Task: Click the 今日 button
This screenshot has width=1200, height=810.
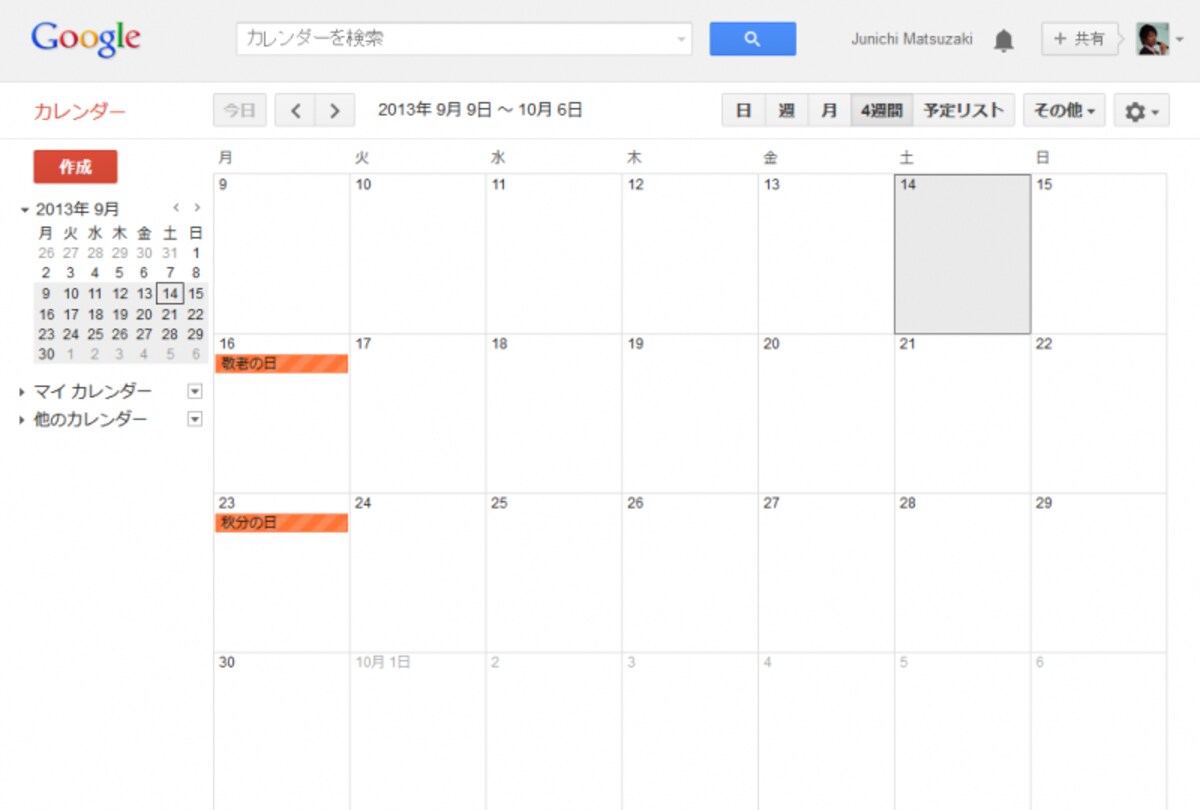Action: point(240,111)
